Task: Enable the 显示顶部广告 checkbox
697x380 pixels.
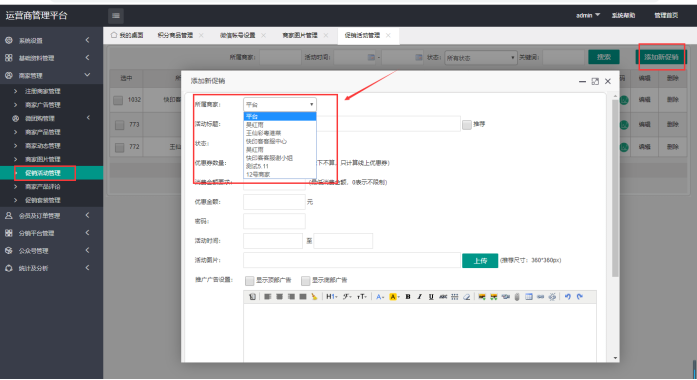Action: coord(249,280)
